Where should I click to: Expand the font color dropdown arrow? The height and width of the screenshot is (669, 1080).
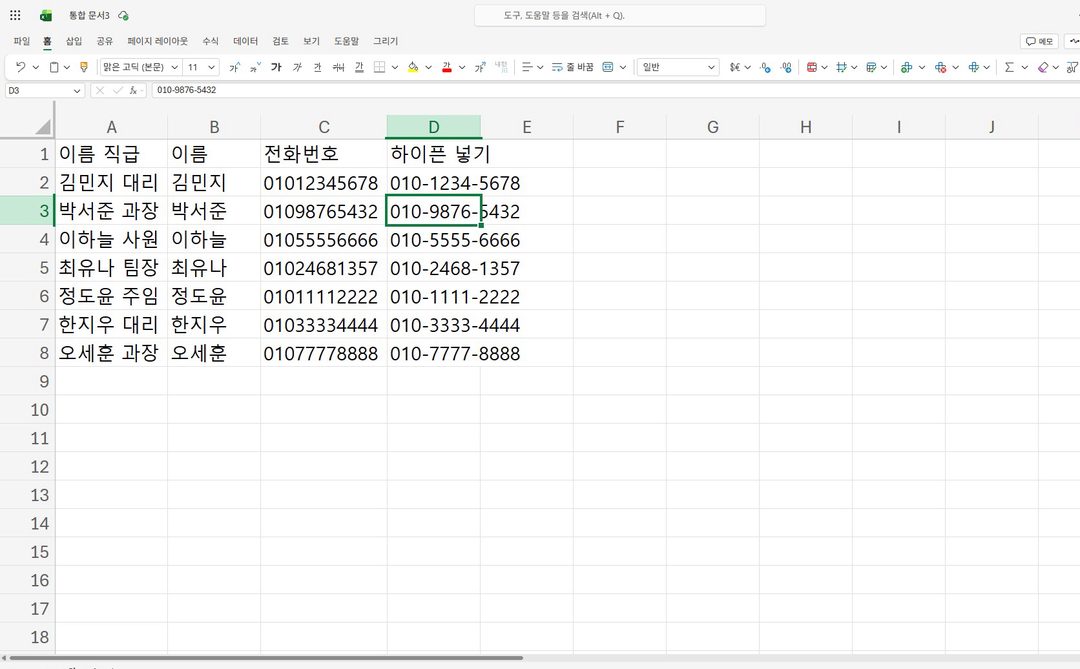pyautogui.click(x=461, y=67)
